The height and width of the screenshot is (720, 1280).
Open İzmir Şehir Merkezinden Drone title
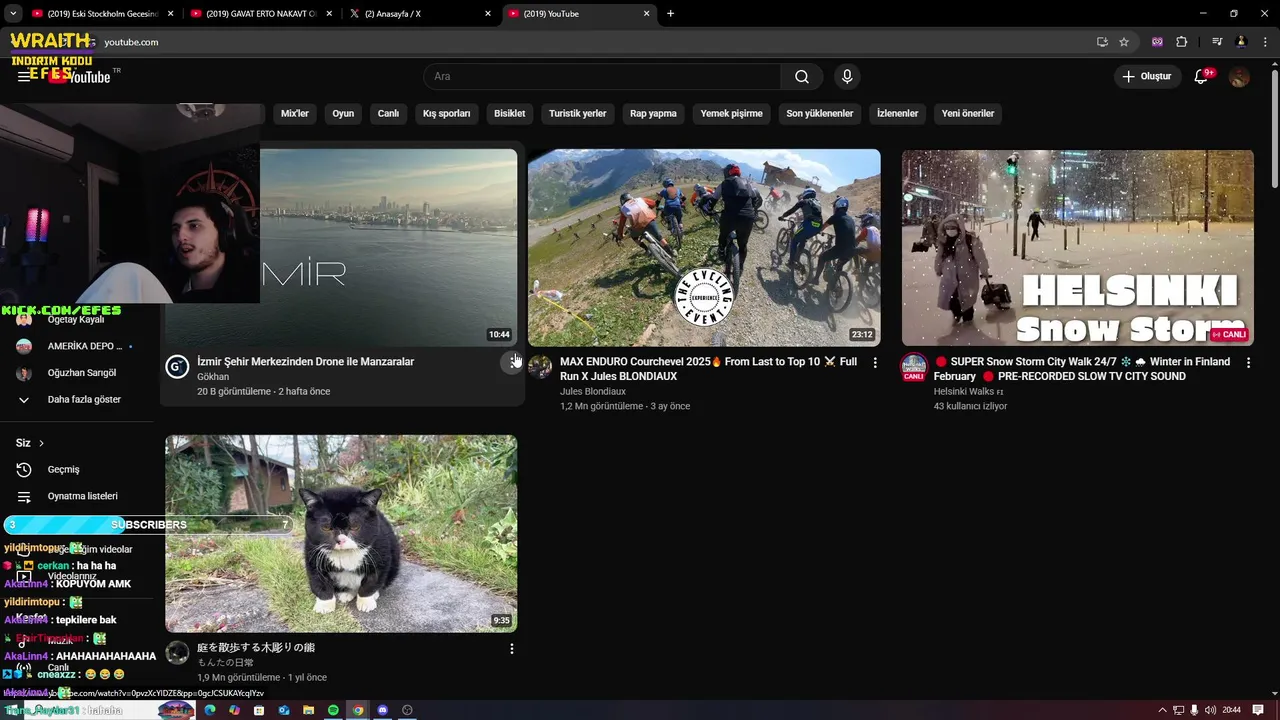305,362
